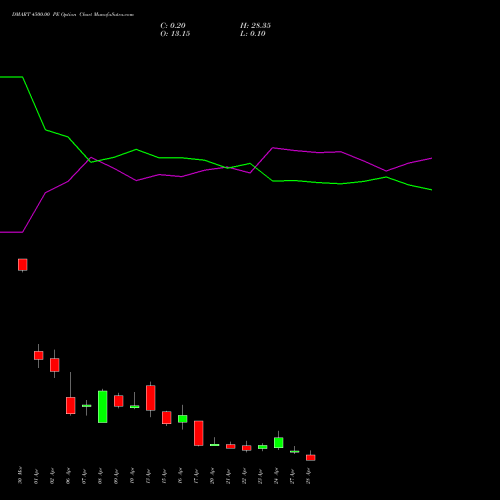
Task: Select the close value C: 0.20
Action: [x=173, y=26]
